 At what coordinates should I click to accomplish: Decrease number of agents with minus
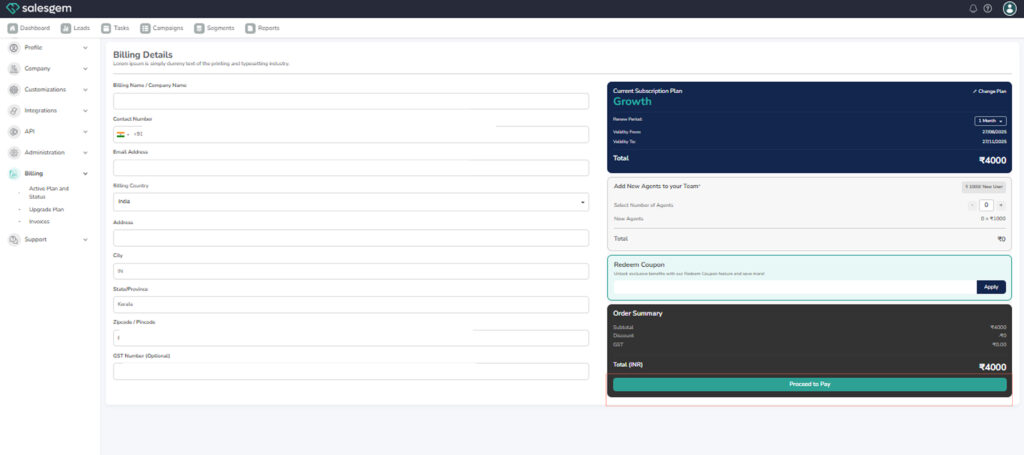pyautogui.click(x=972, y=205)
